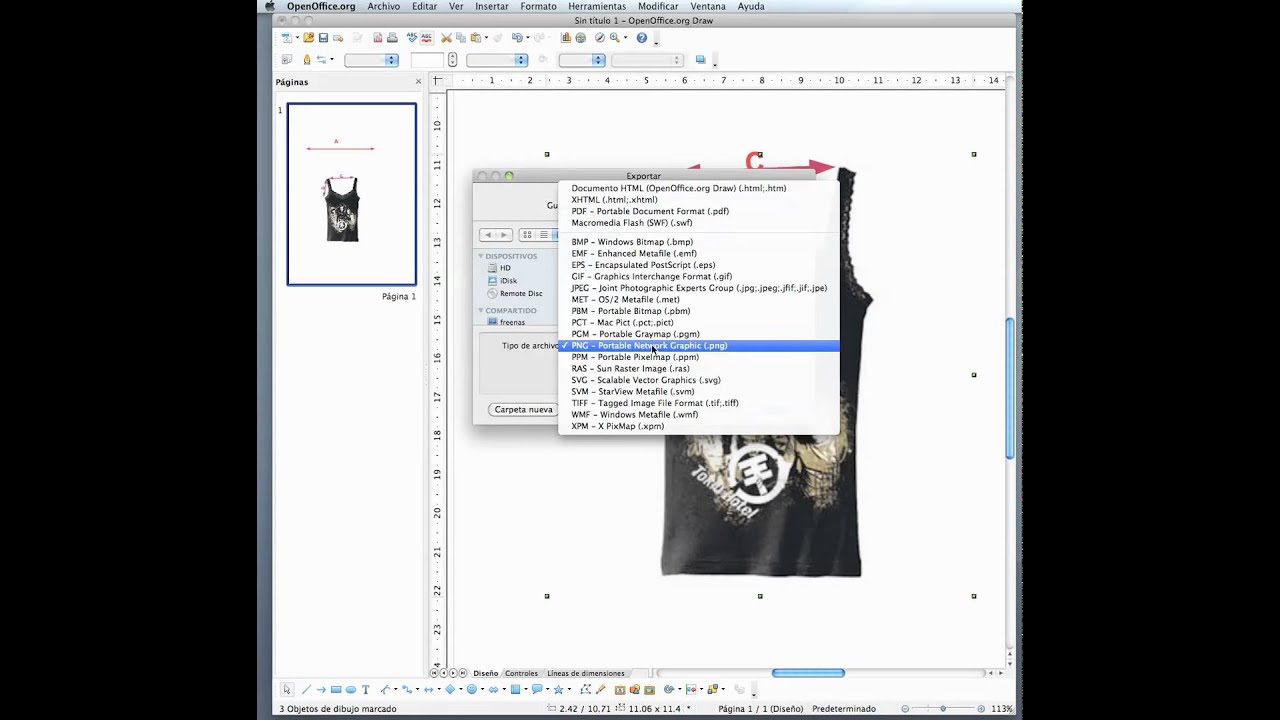The height and width of the screenshot is (720, 1280).
Task: Choose BMP - Windows Bitmap format
Action: 699,242
